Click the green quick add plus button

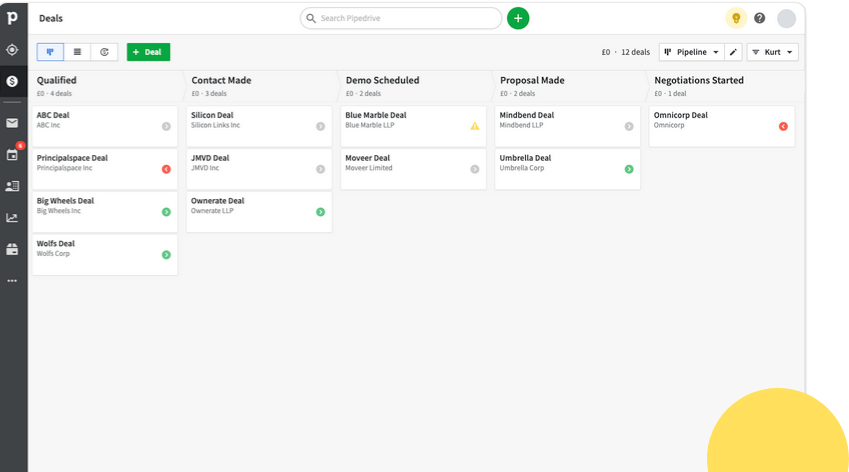(x=518, y=18)
